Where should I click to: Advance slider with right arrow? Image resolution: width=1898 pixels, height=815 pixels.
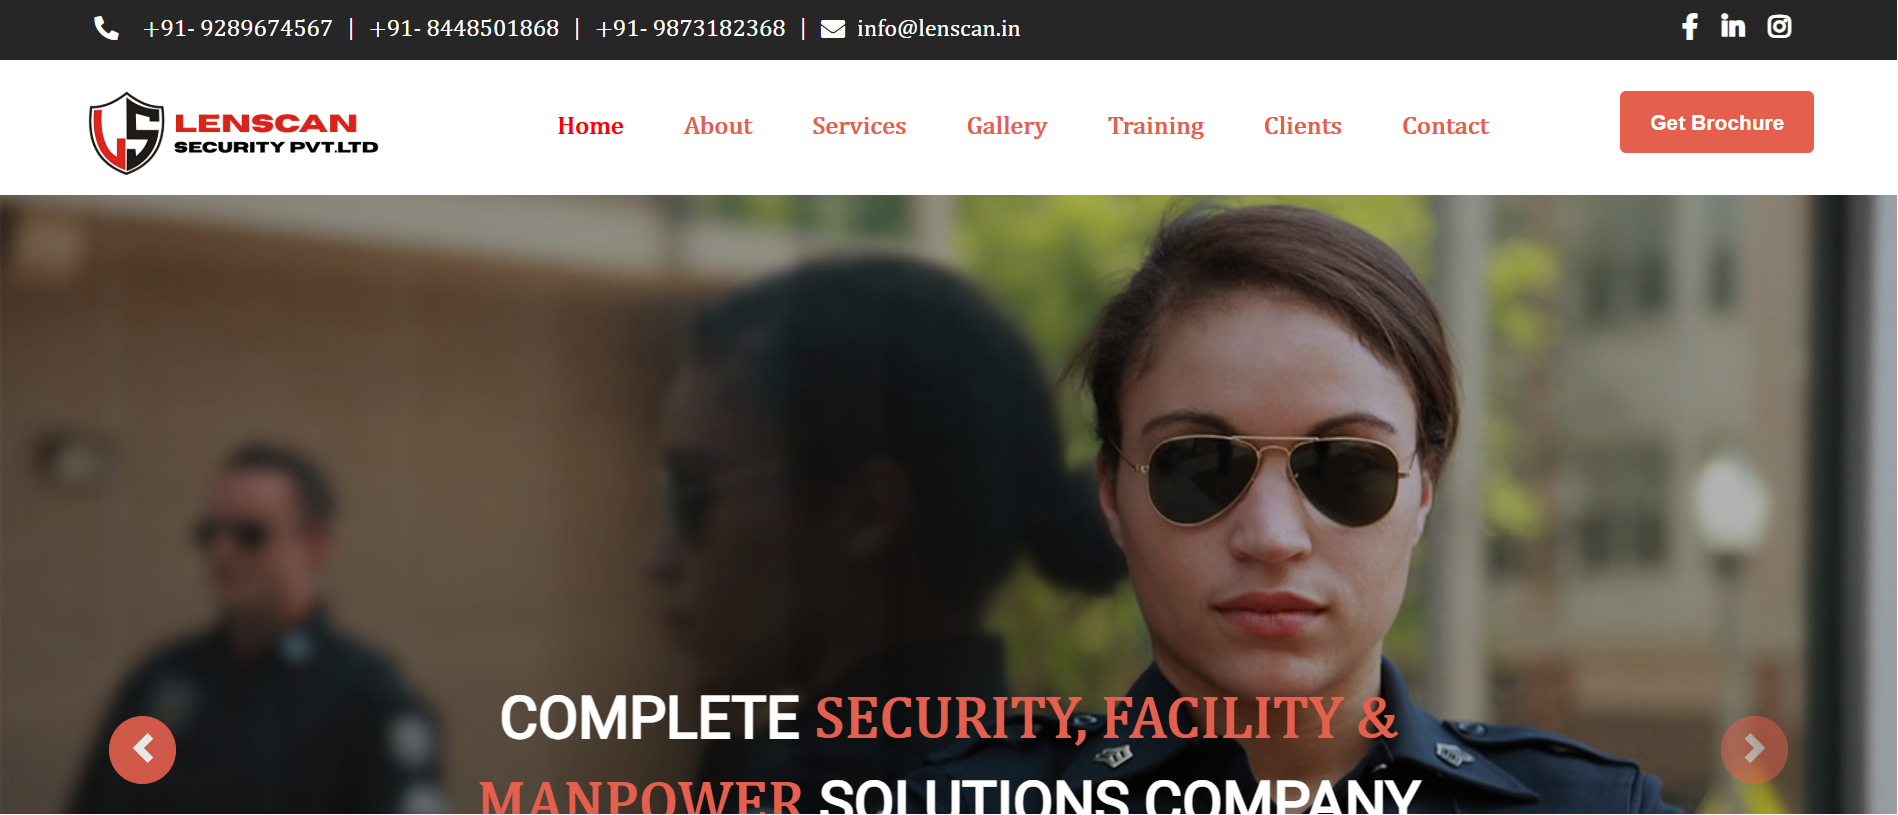point(1754,749)
